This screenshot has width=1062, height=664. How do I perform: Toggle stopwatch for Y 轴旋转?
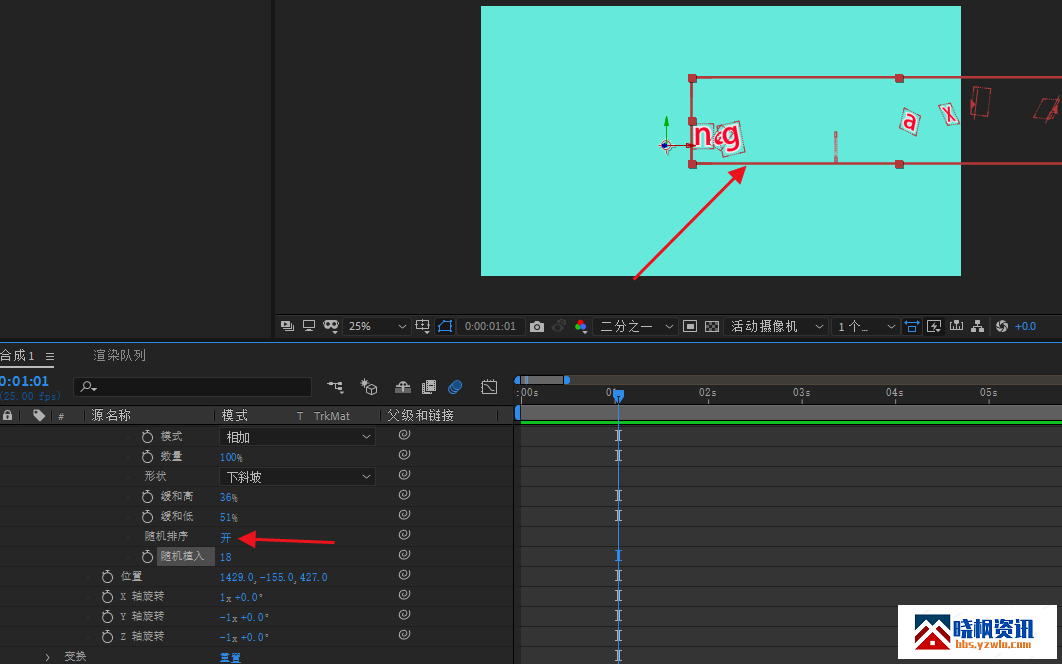pyautogui.click(x=107, y=617)
